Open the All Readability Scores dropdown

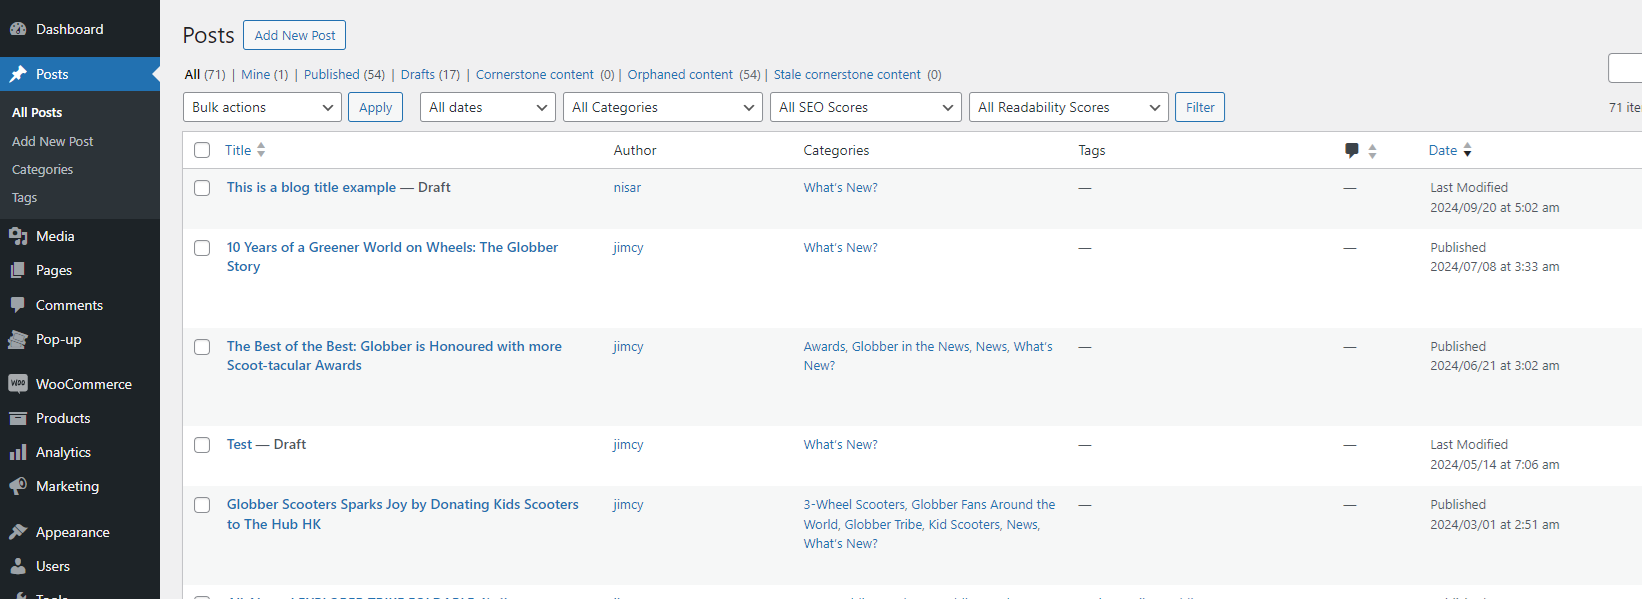pyautogui.click(x=1069, y=107)
